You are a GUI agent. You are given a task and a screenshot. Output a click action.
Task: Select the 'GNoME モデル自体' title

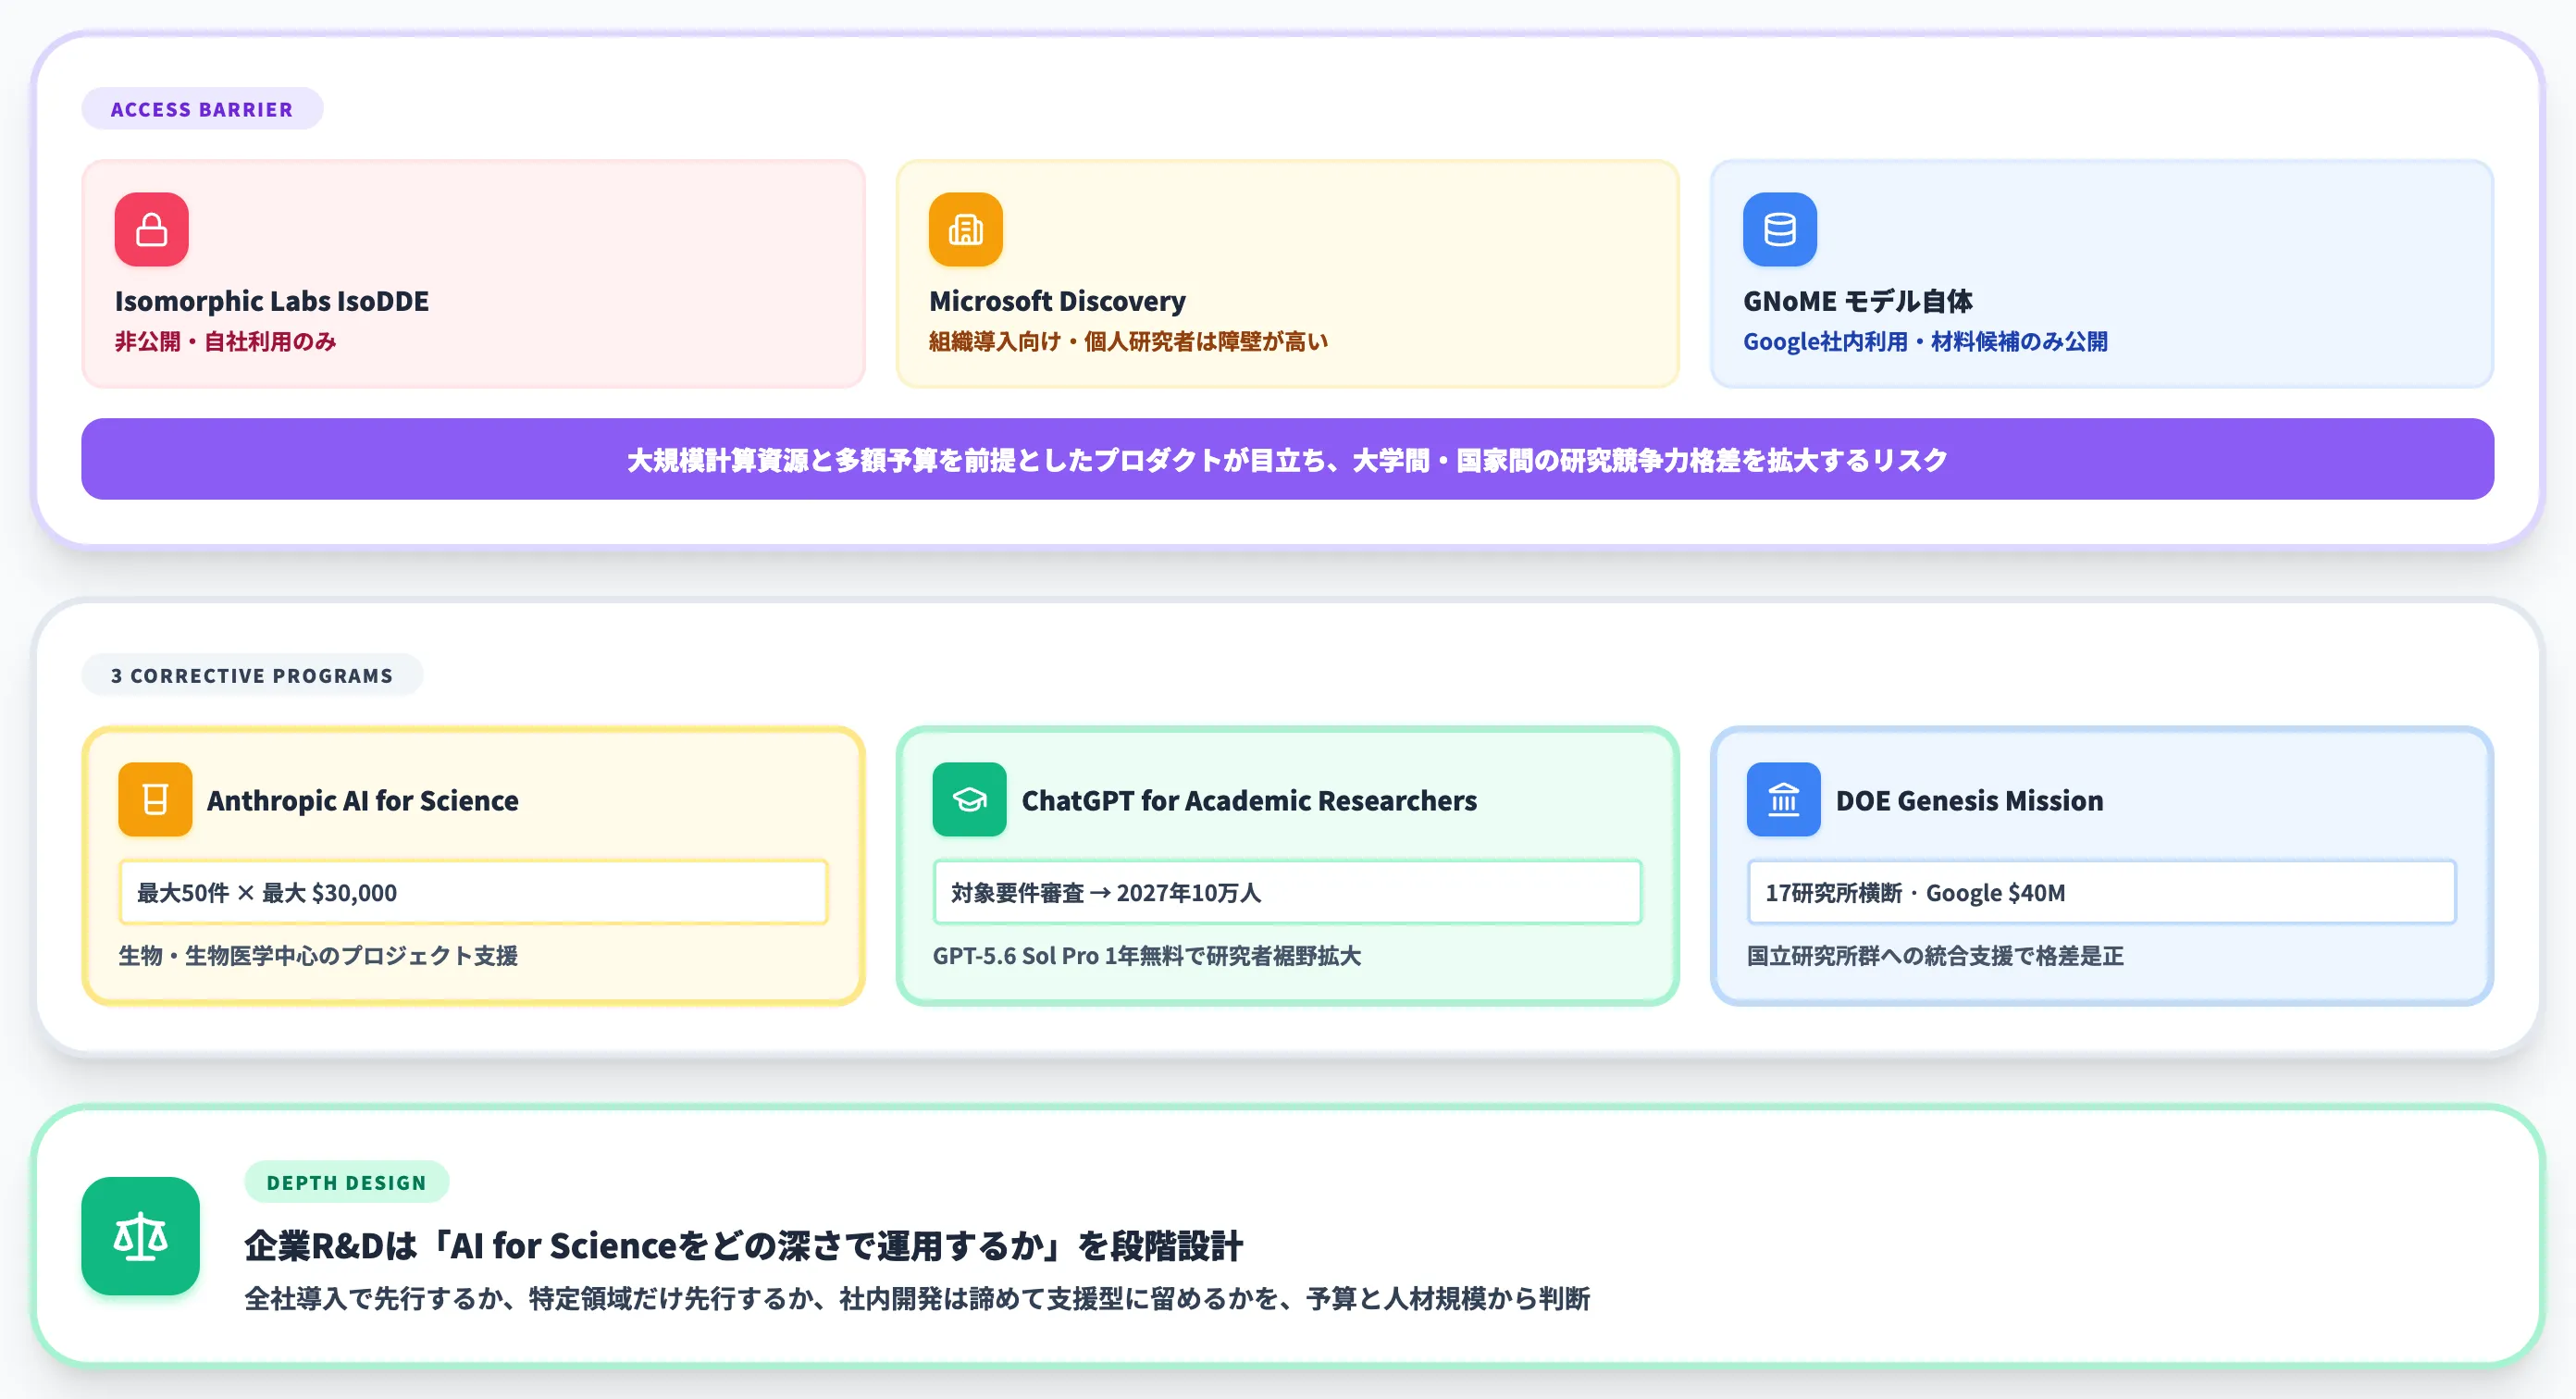click(1857, 301)
